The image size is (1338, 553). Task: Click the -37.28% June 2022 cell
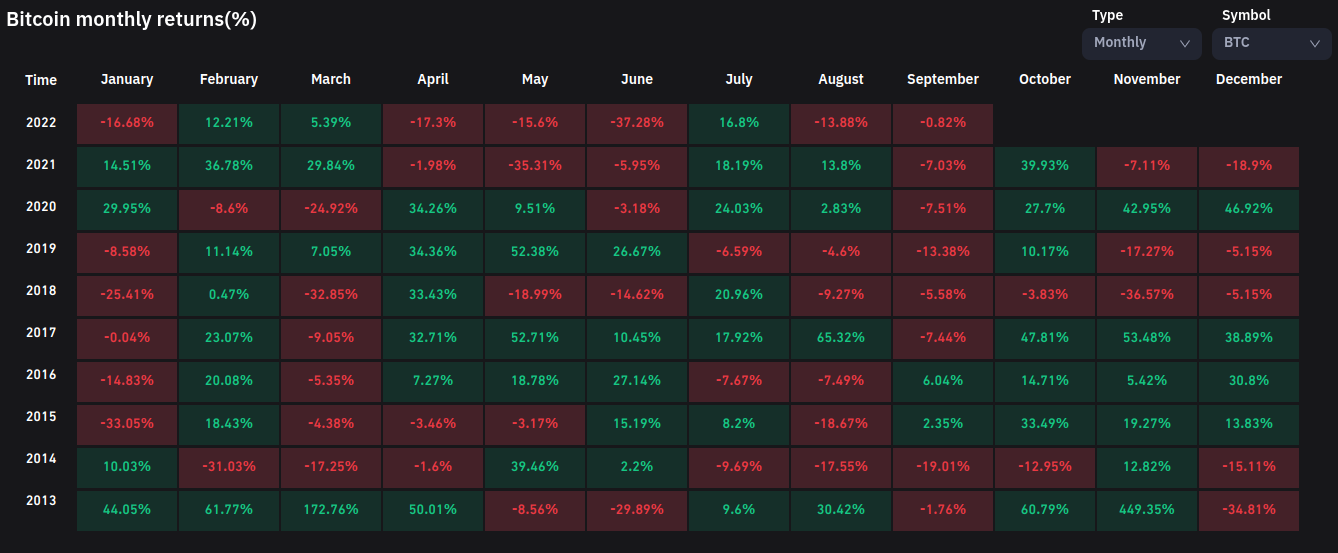pyautogui.click(x=637, y=123)
